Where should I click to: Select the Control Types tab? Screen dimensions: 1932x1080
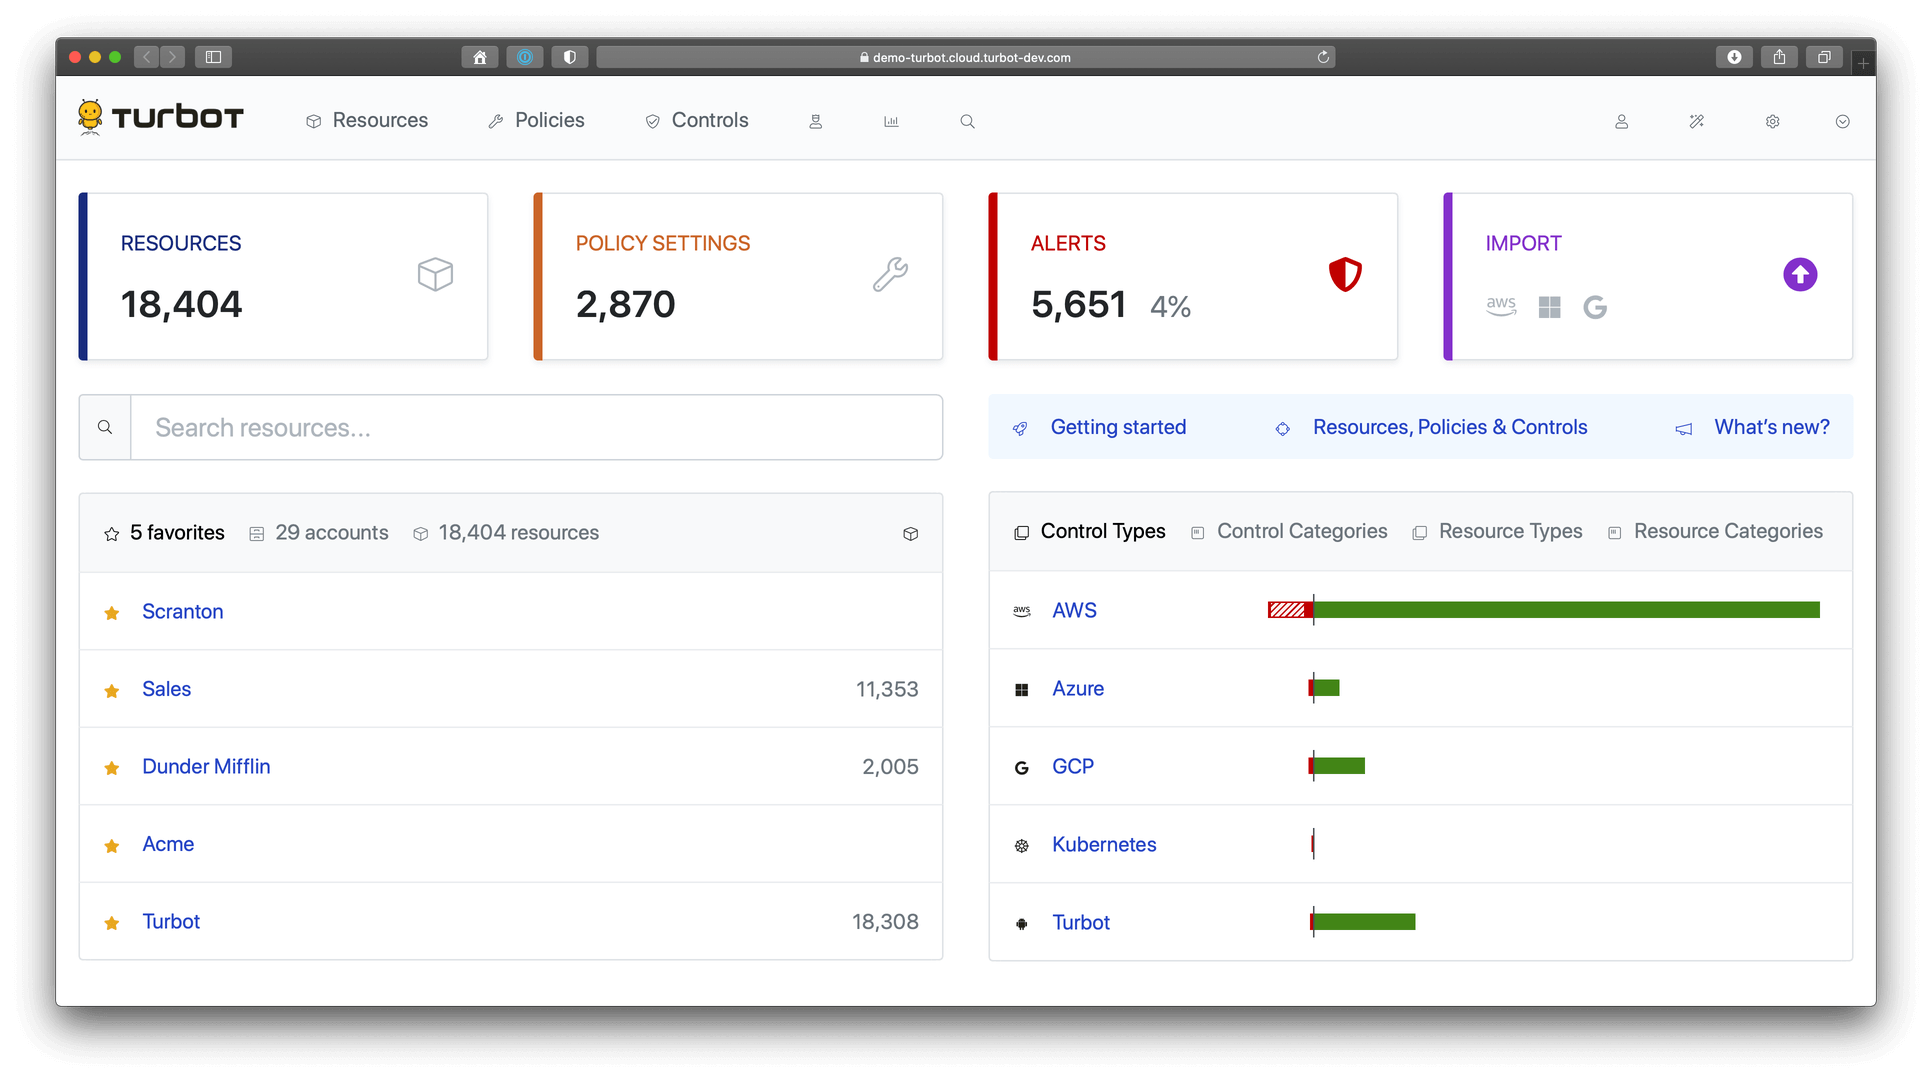1090,532
